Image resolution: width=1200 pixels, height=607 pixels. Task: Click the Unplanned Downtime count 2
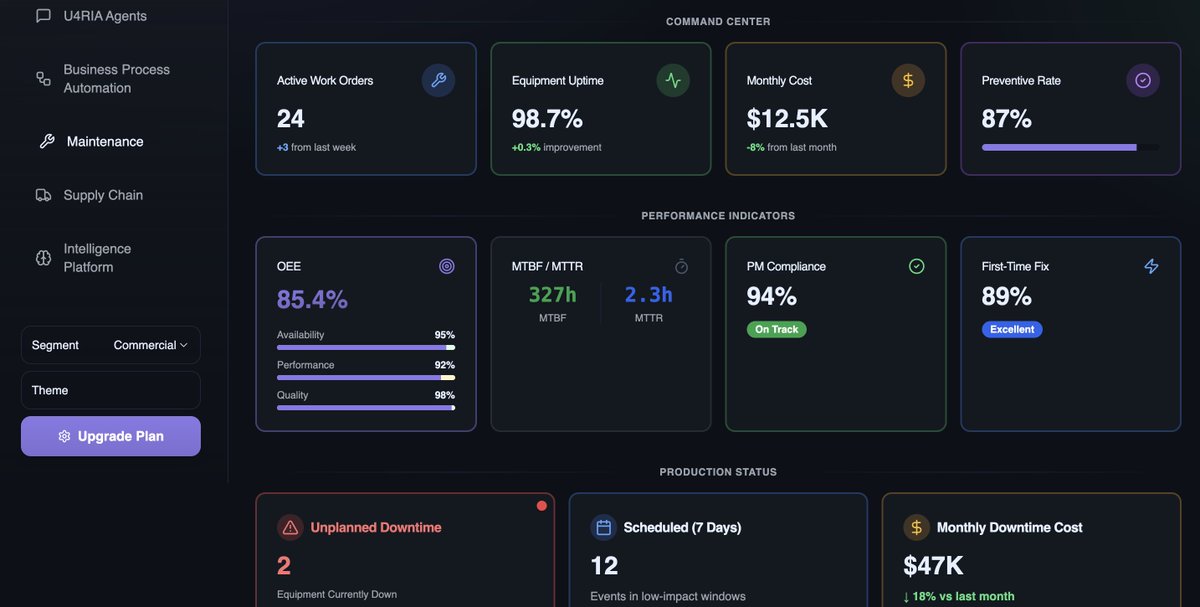284,566
